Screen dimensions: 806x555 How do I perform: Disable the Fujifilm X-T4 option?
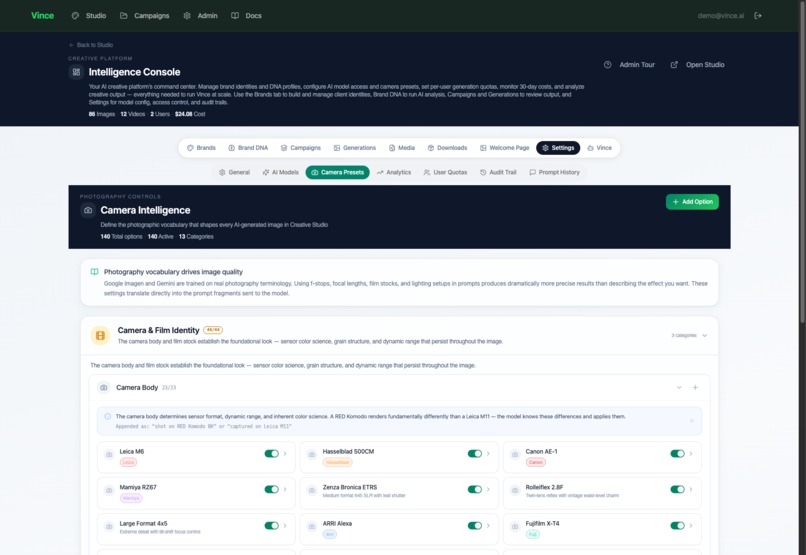click(x=677, y=525)
